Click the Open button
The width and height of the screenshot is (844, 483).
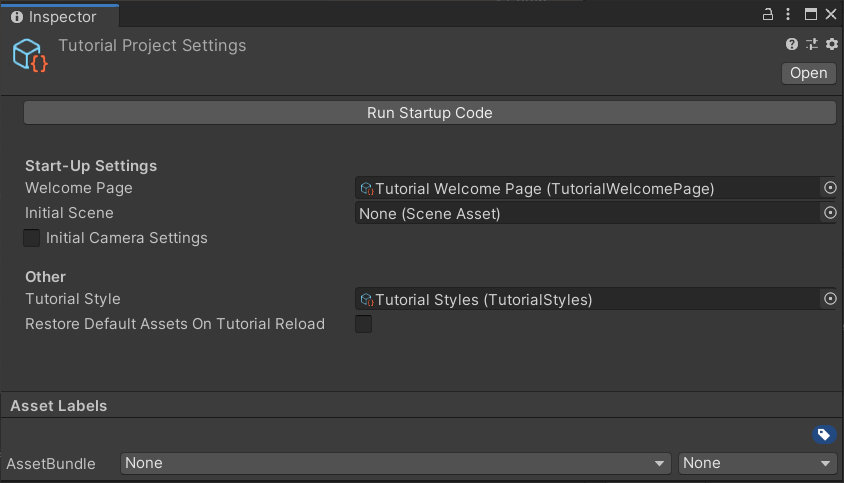click(808, 73)
